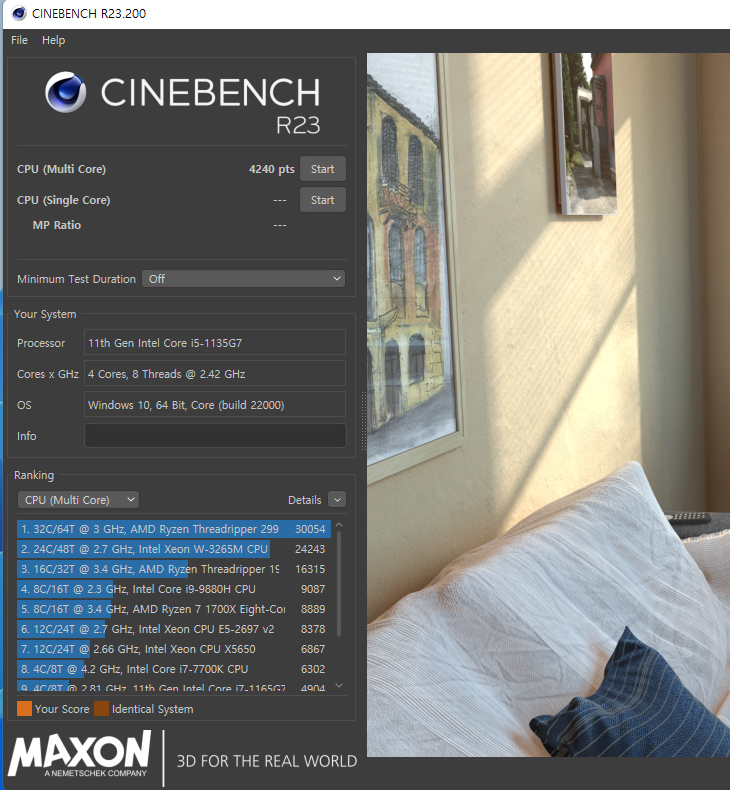Click the ranking list scroll down arrow
730x790 pixels.
pyautogui.click(x=339, y=685)
